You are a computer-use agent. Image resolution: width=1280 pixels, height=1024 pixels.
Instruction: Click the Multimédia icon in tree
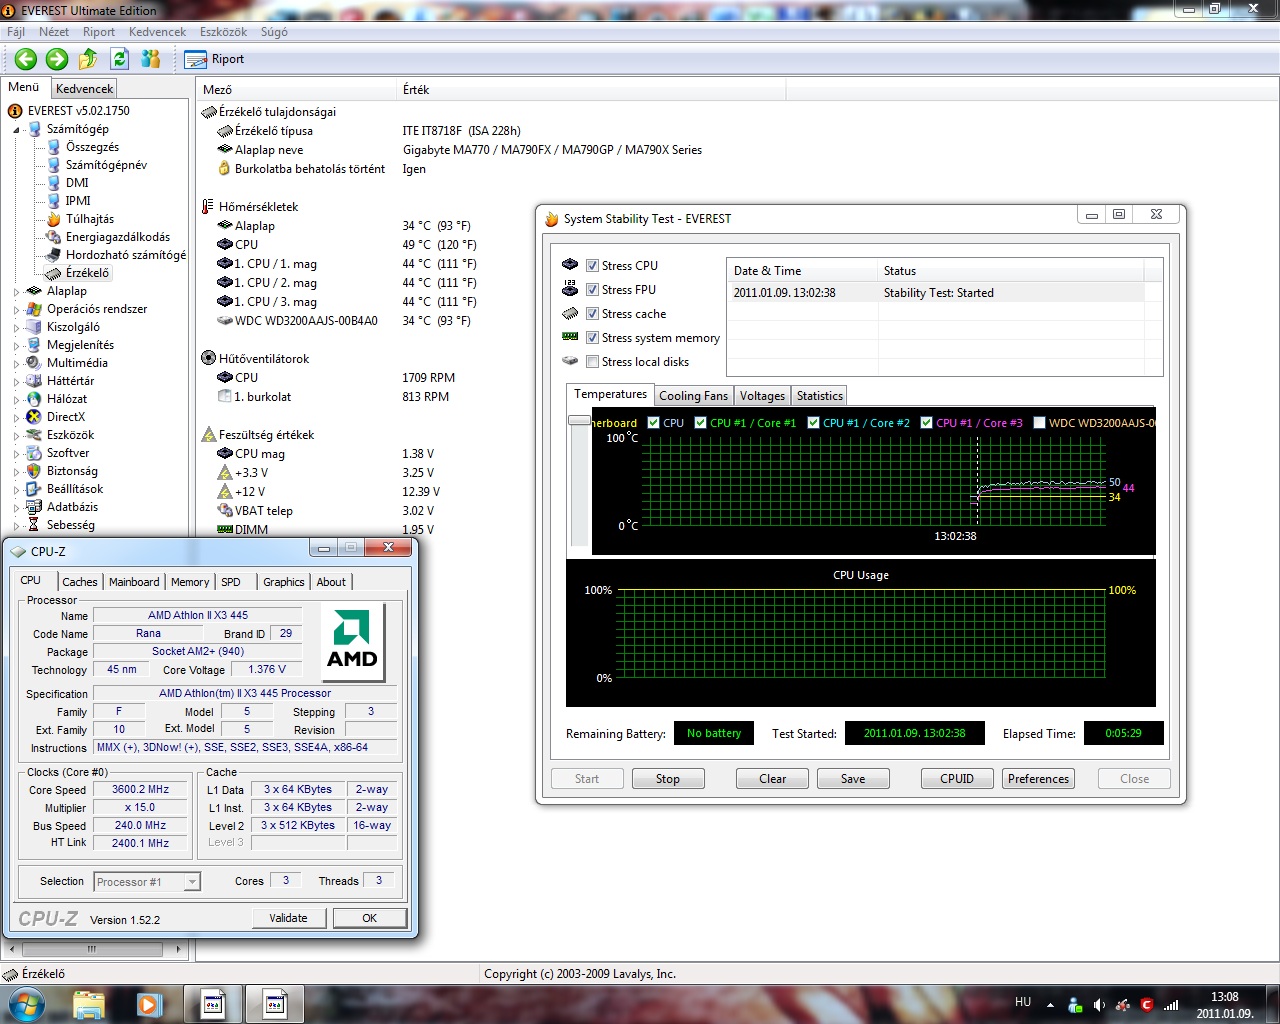tap(34, 363)
